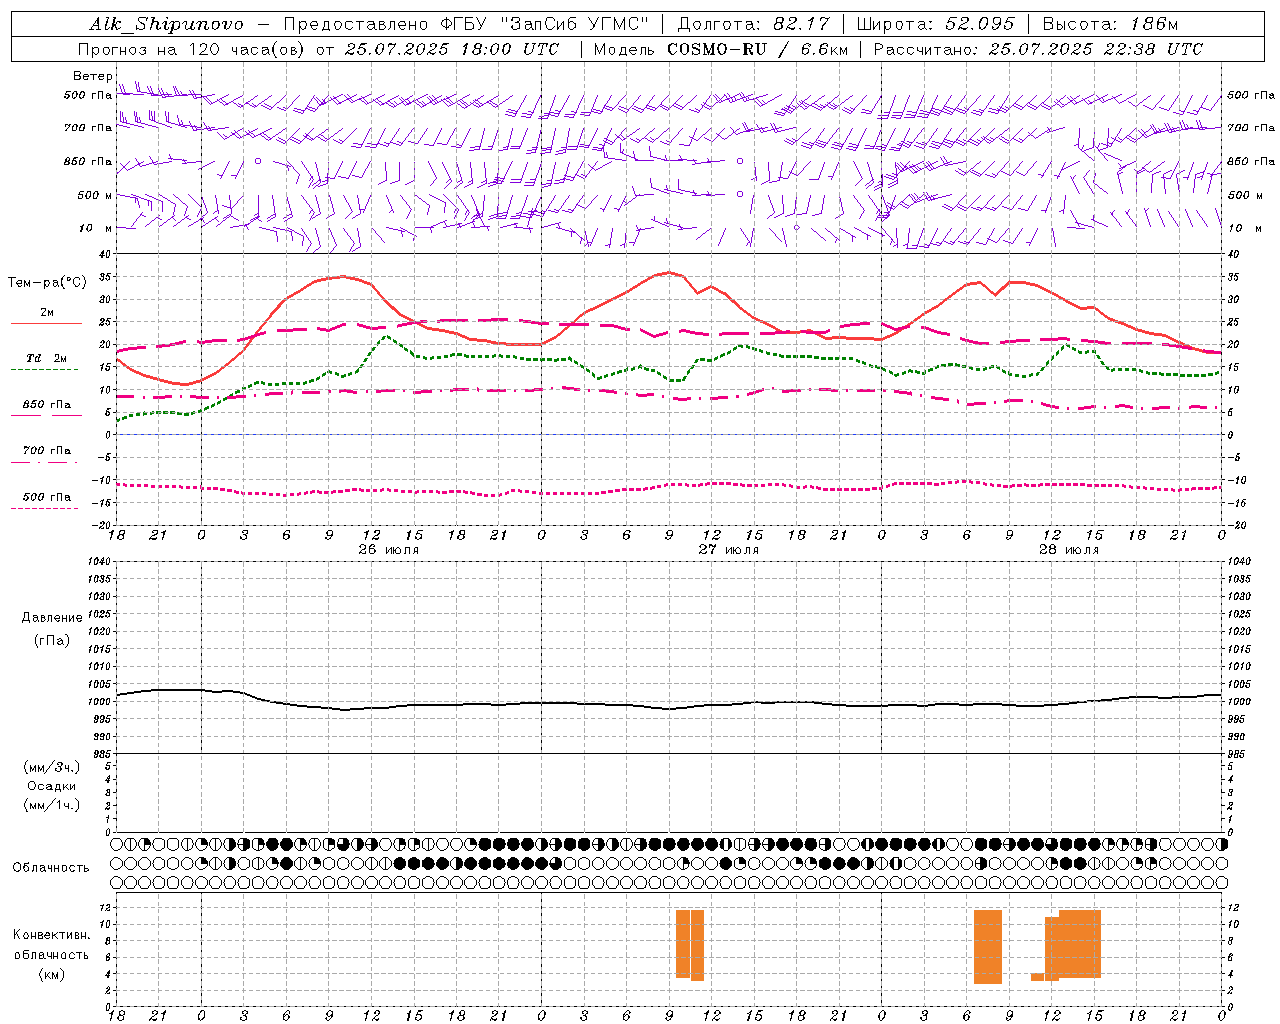This screenshot has width=1280, height=1024.
Task: Click the 28 июля date label
Action: point(1069,550)
